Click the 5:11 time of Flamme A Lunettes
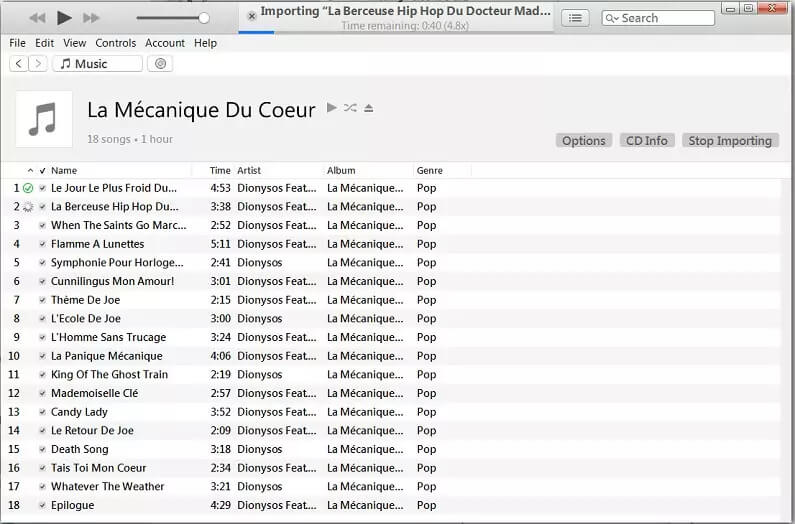Viewport: 795px width, 524px height. 221,244
